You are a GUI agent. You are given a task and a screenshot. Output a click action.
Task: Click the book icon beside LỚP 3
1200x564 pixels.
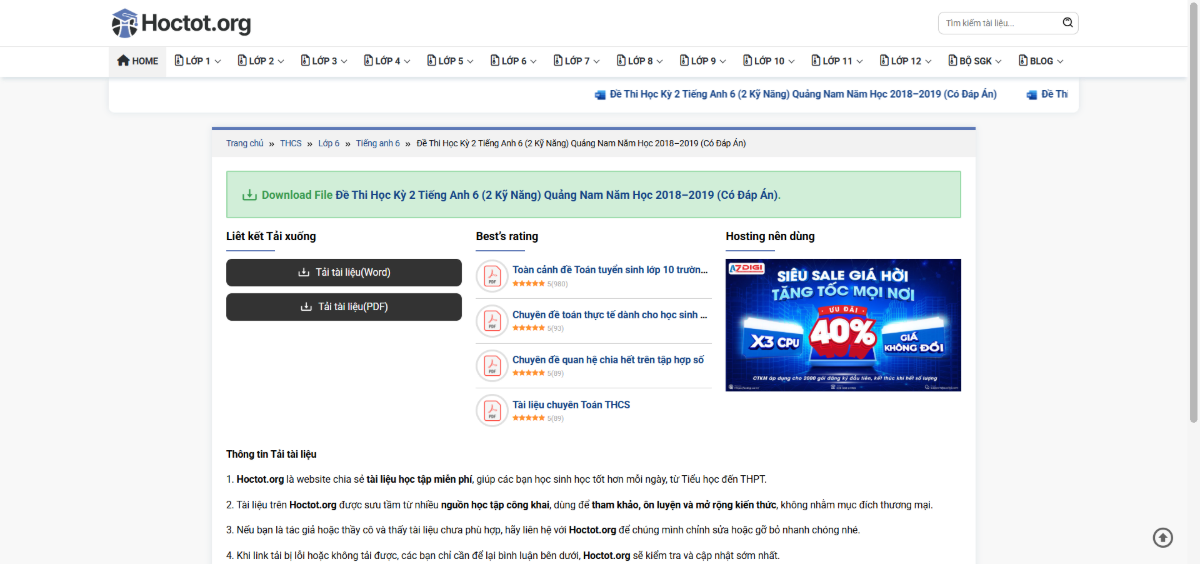(x=305, y=61)
